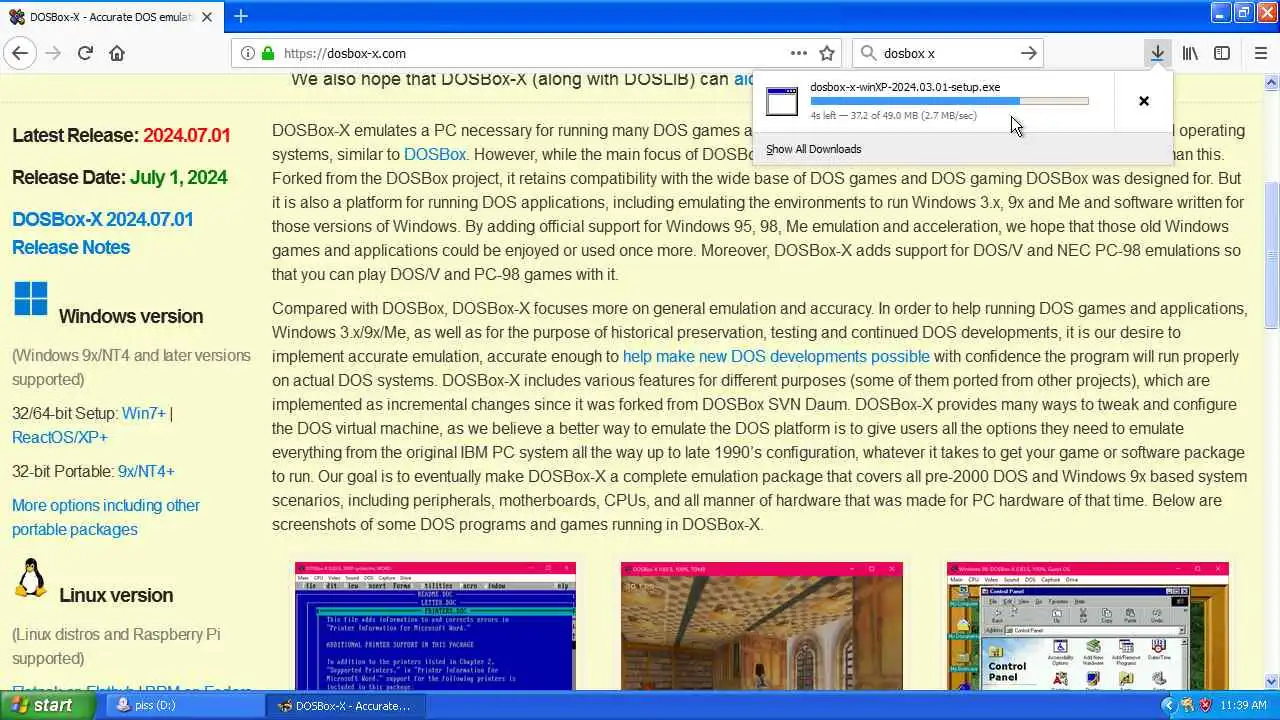The image size is (1280, 720).
Task: Open Show All Downloads
Action: pyautogui.click(x=813, y=149)
